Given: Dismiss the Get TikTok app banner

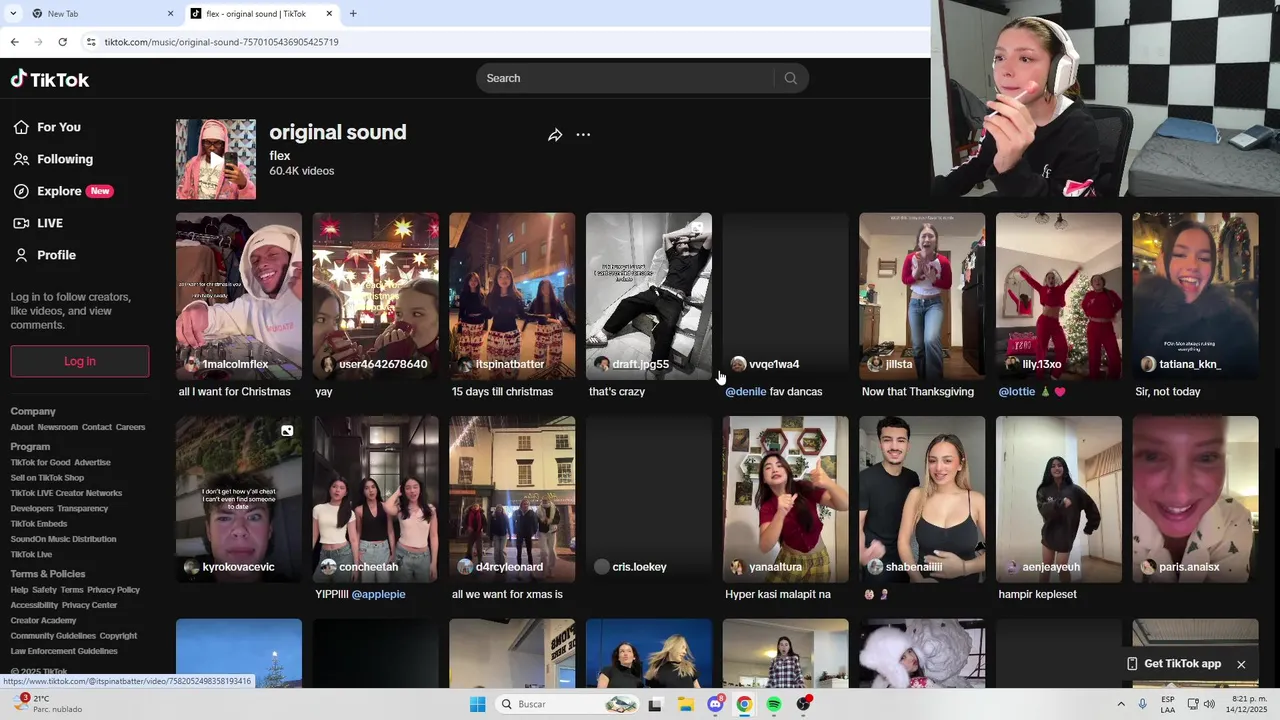Looking at the screenshot, I should click(x=1241, y=664).
